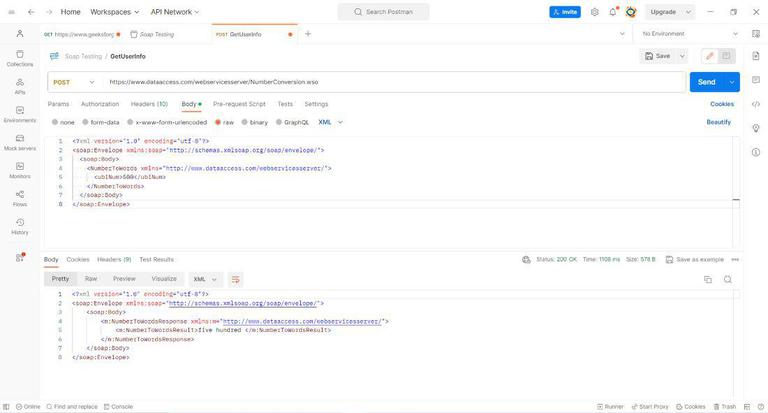Open the environment quick look icon
Viewport: 768px width, 413px height.
(756, 34)
